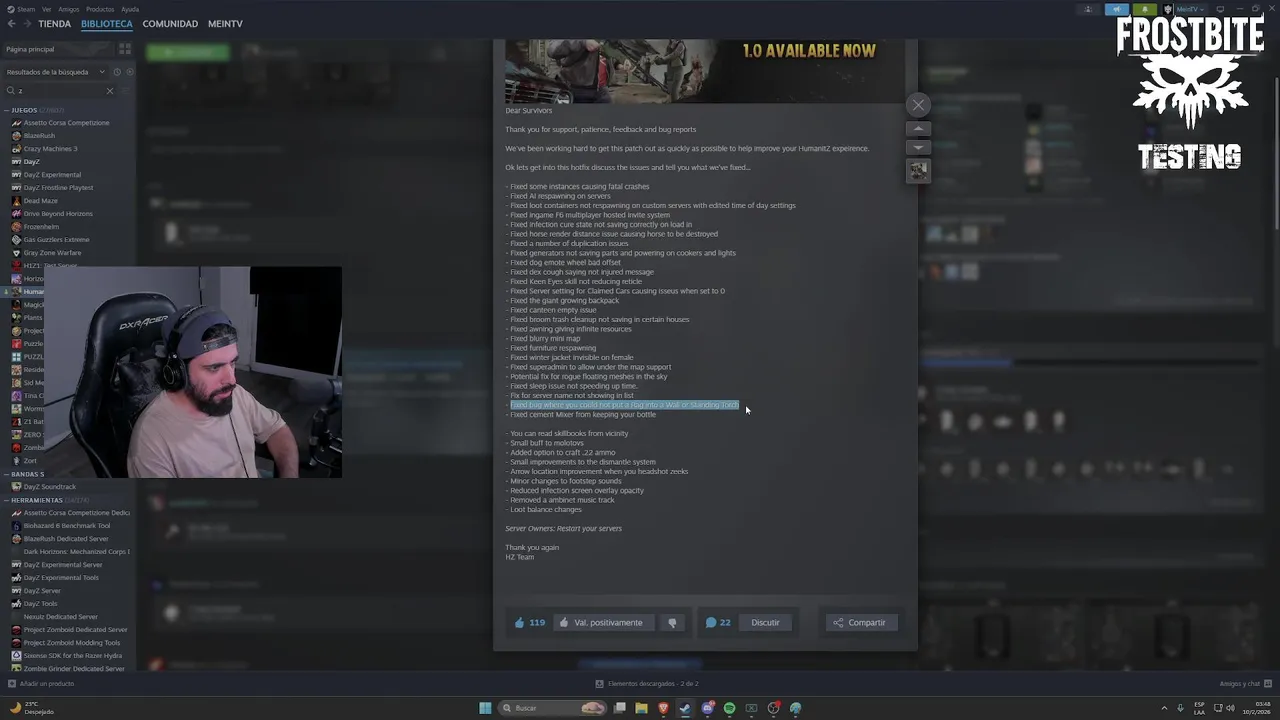Clear the library search with the X

(110, 91)
